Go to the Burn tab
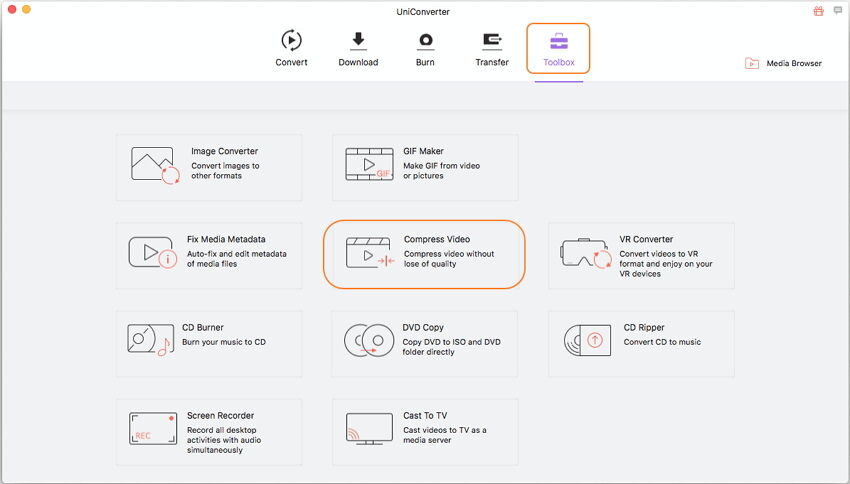 (425, 48)
